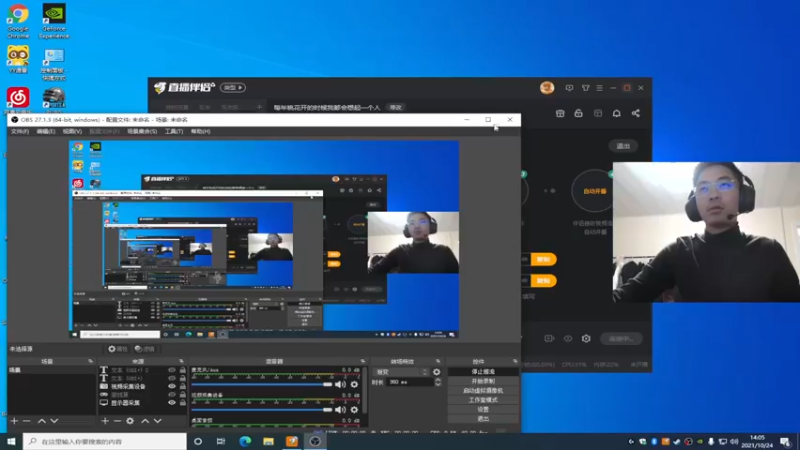This screenshot has height=450, width=800.
Task: Open 设置 in OBS controls
Action: tap(483, 409)
